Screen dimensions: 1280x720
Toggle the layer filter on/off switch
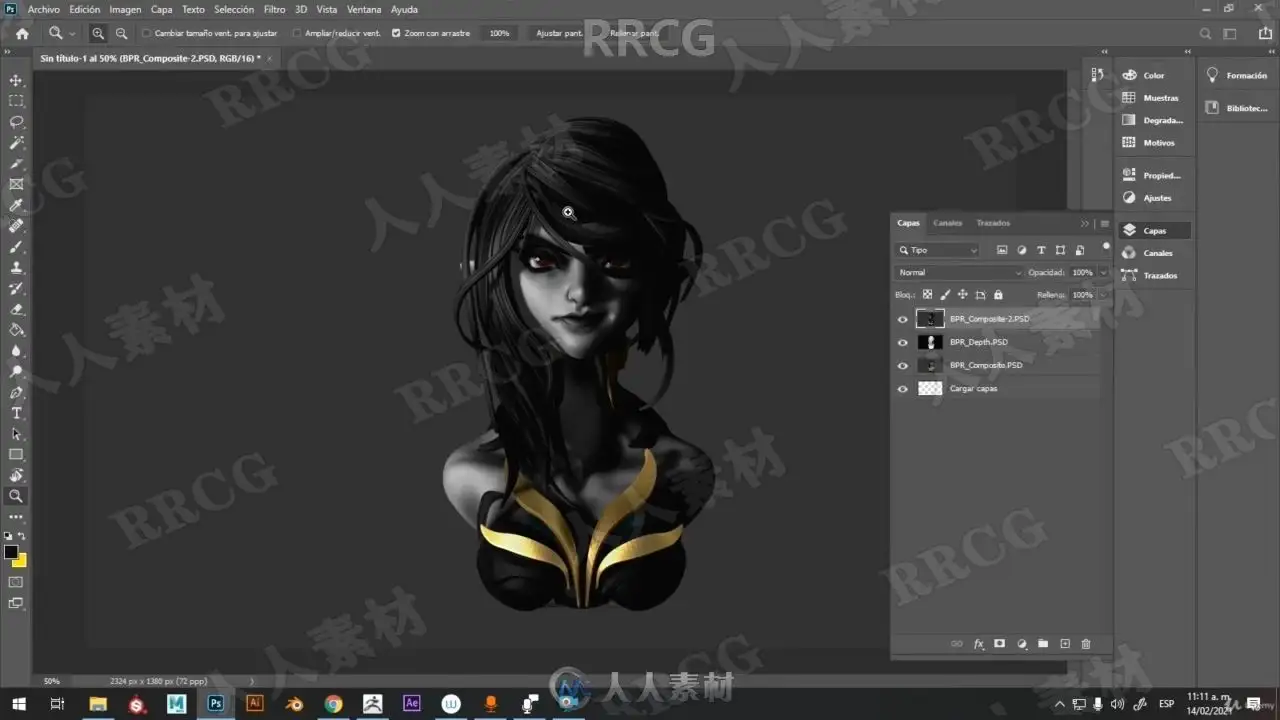point(1105,247)
